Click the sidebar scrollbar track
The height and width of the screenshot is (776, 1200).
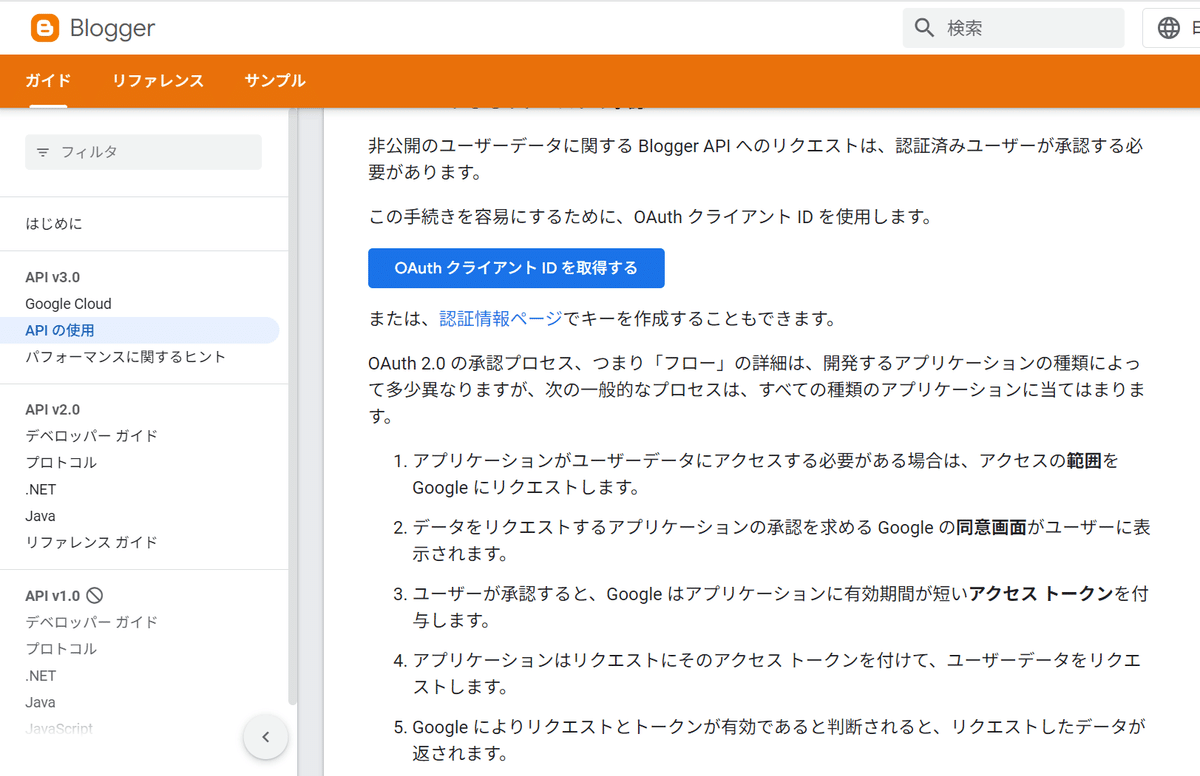pyautogui.click(x=292, y=400)
